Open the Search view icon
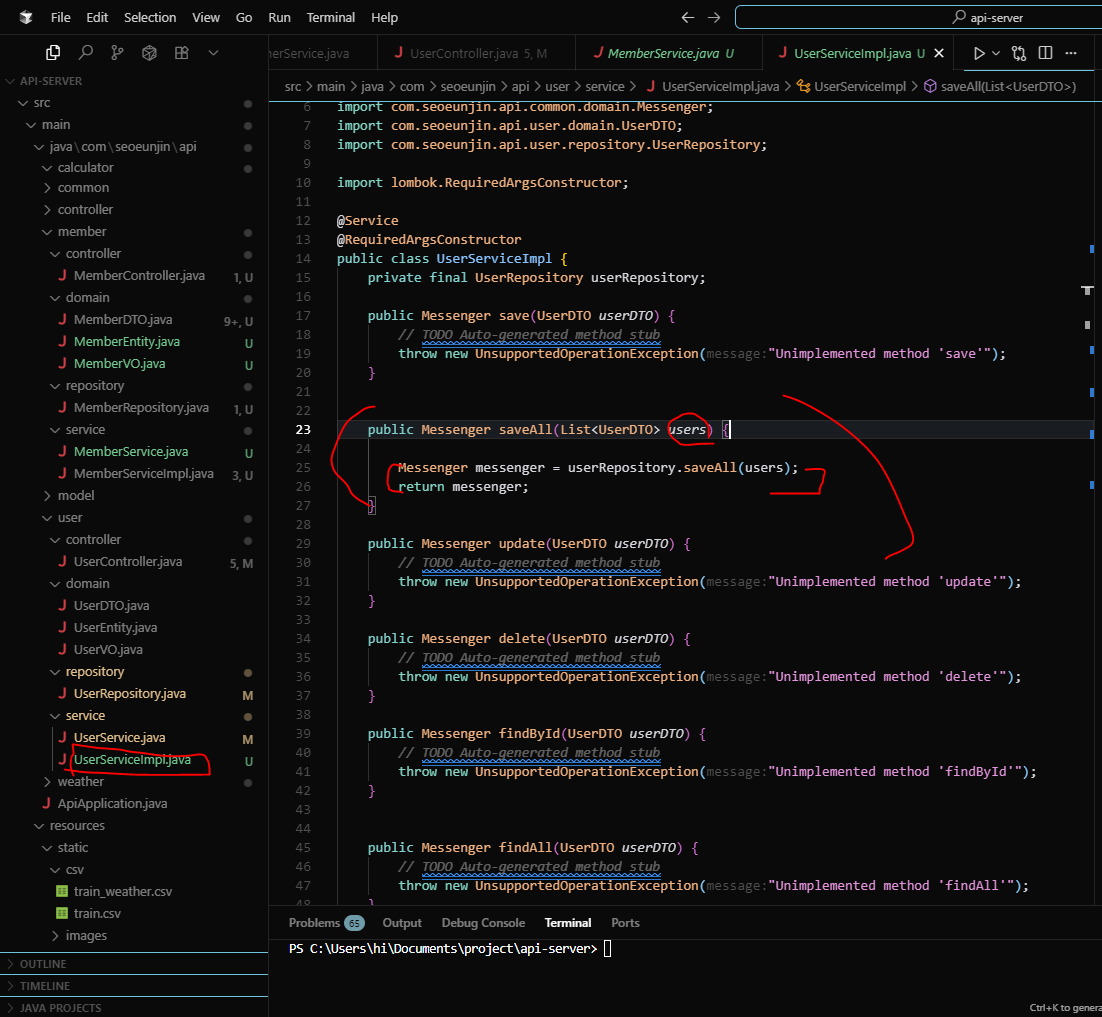Viewport: 1102px width, 1017px height. pos(86,53)
